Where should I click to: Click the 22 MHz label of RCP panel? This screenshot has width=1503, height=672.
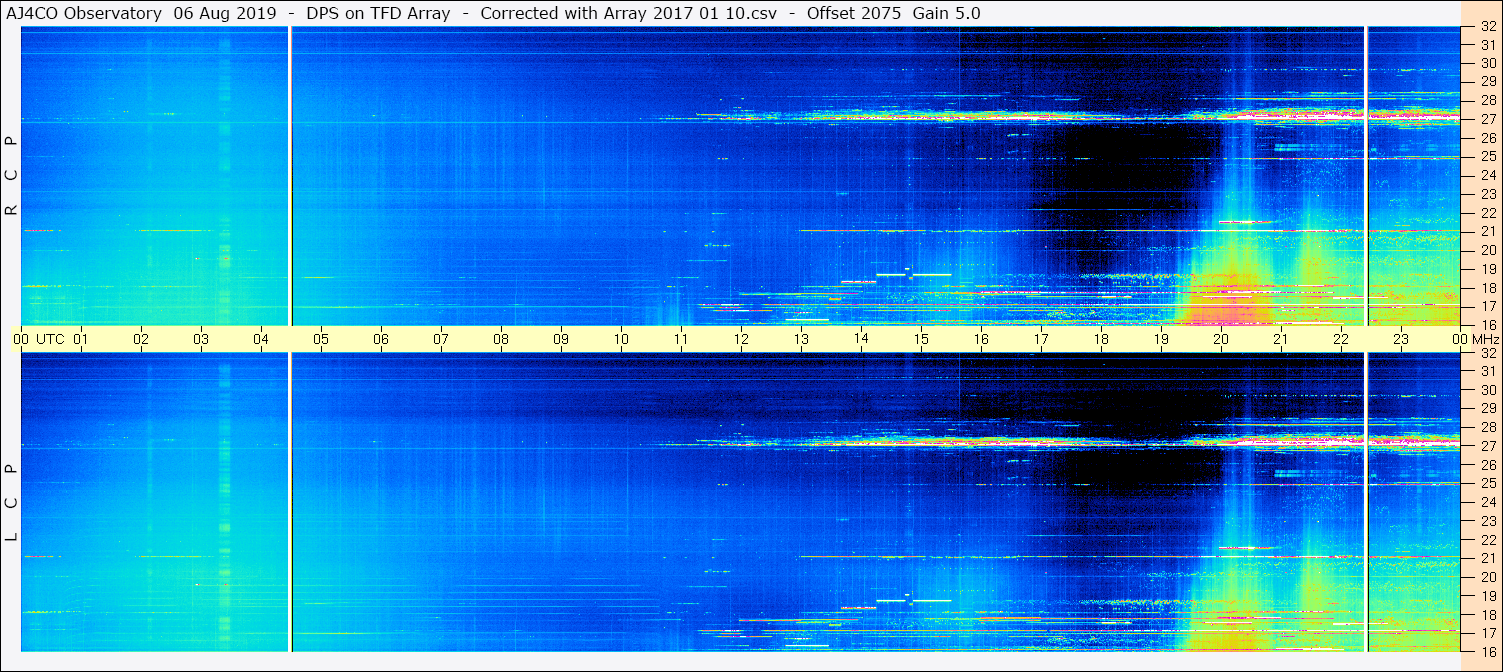(x=1487, y=212)
